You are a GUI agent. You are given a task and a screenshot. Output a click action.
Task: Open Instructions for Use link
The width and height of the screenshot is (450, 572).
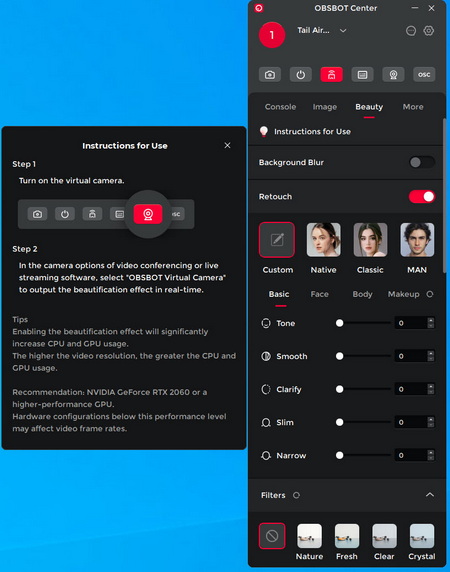click(x=312, y=132)
